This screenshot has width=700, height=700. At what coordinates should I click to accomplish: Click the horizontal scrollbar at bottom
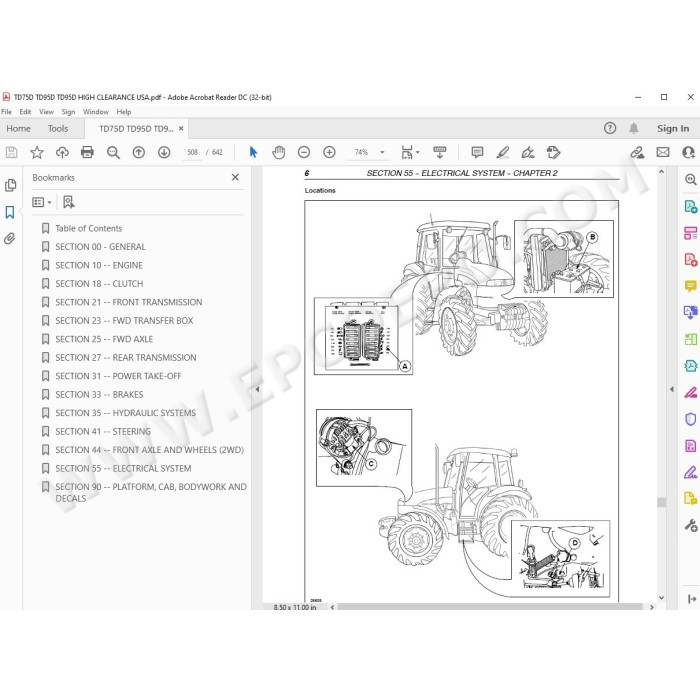(x=489, y=607)
